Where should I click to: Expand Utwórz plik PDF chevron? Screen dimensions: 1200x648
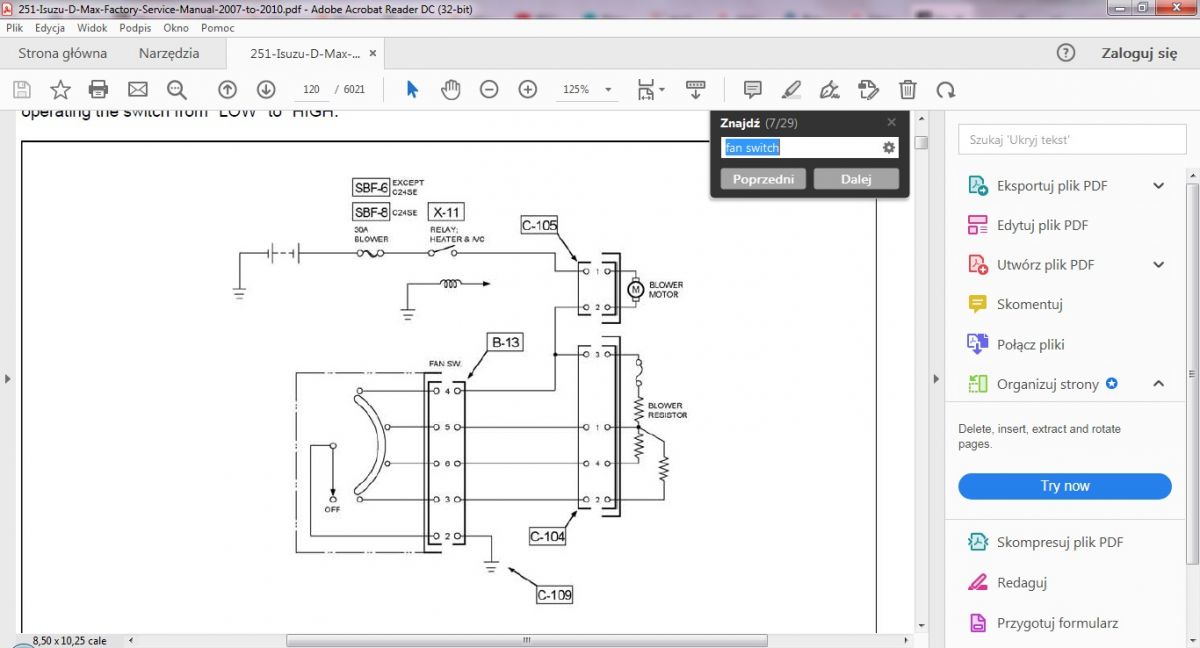(x=1159, y=265)
